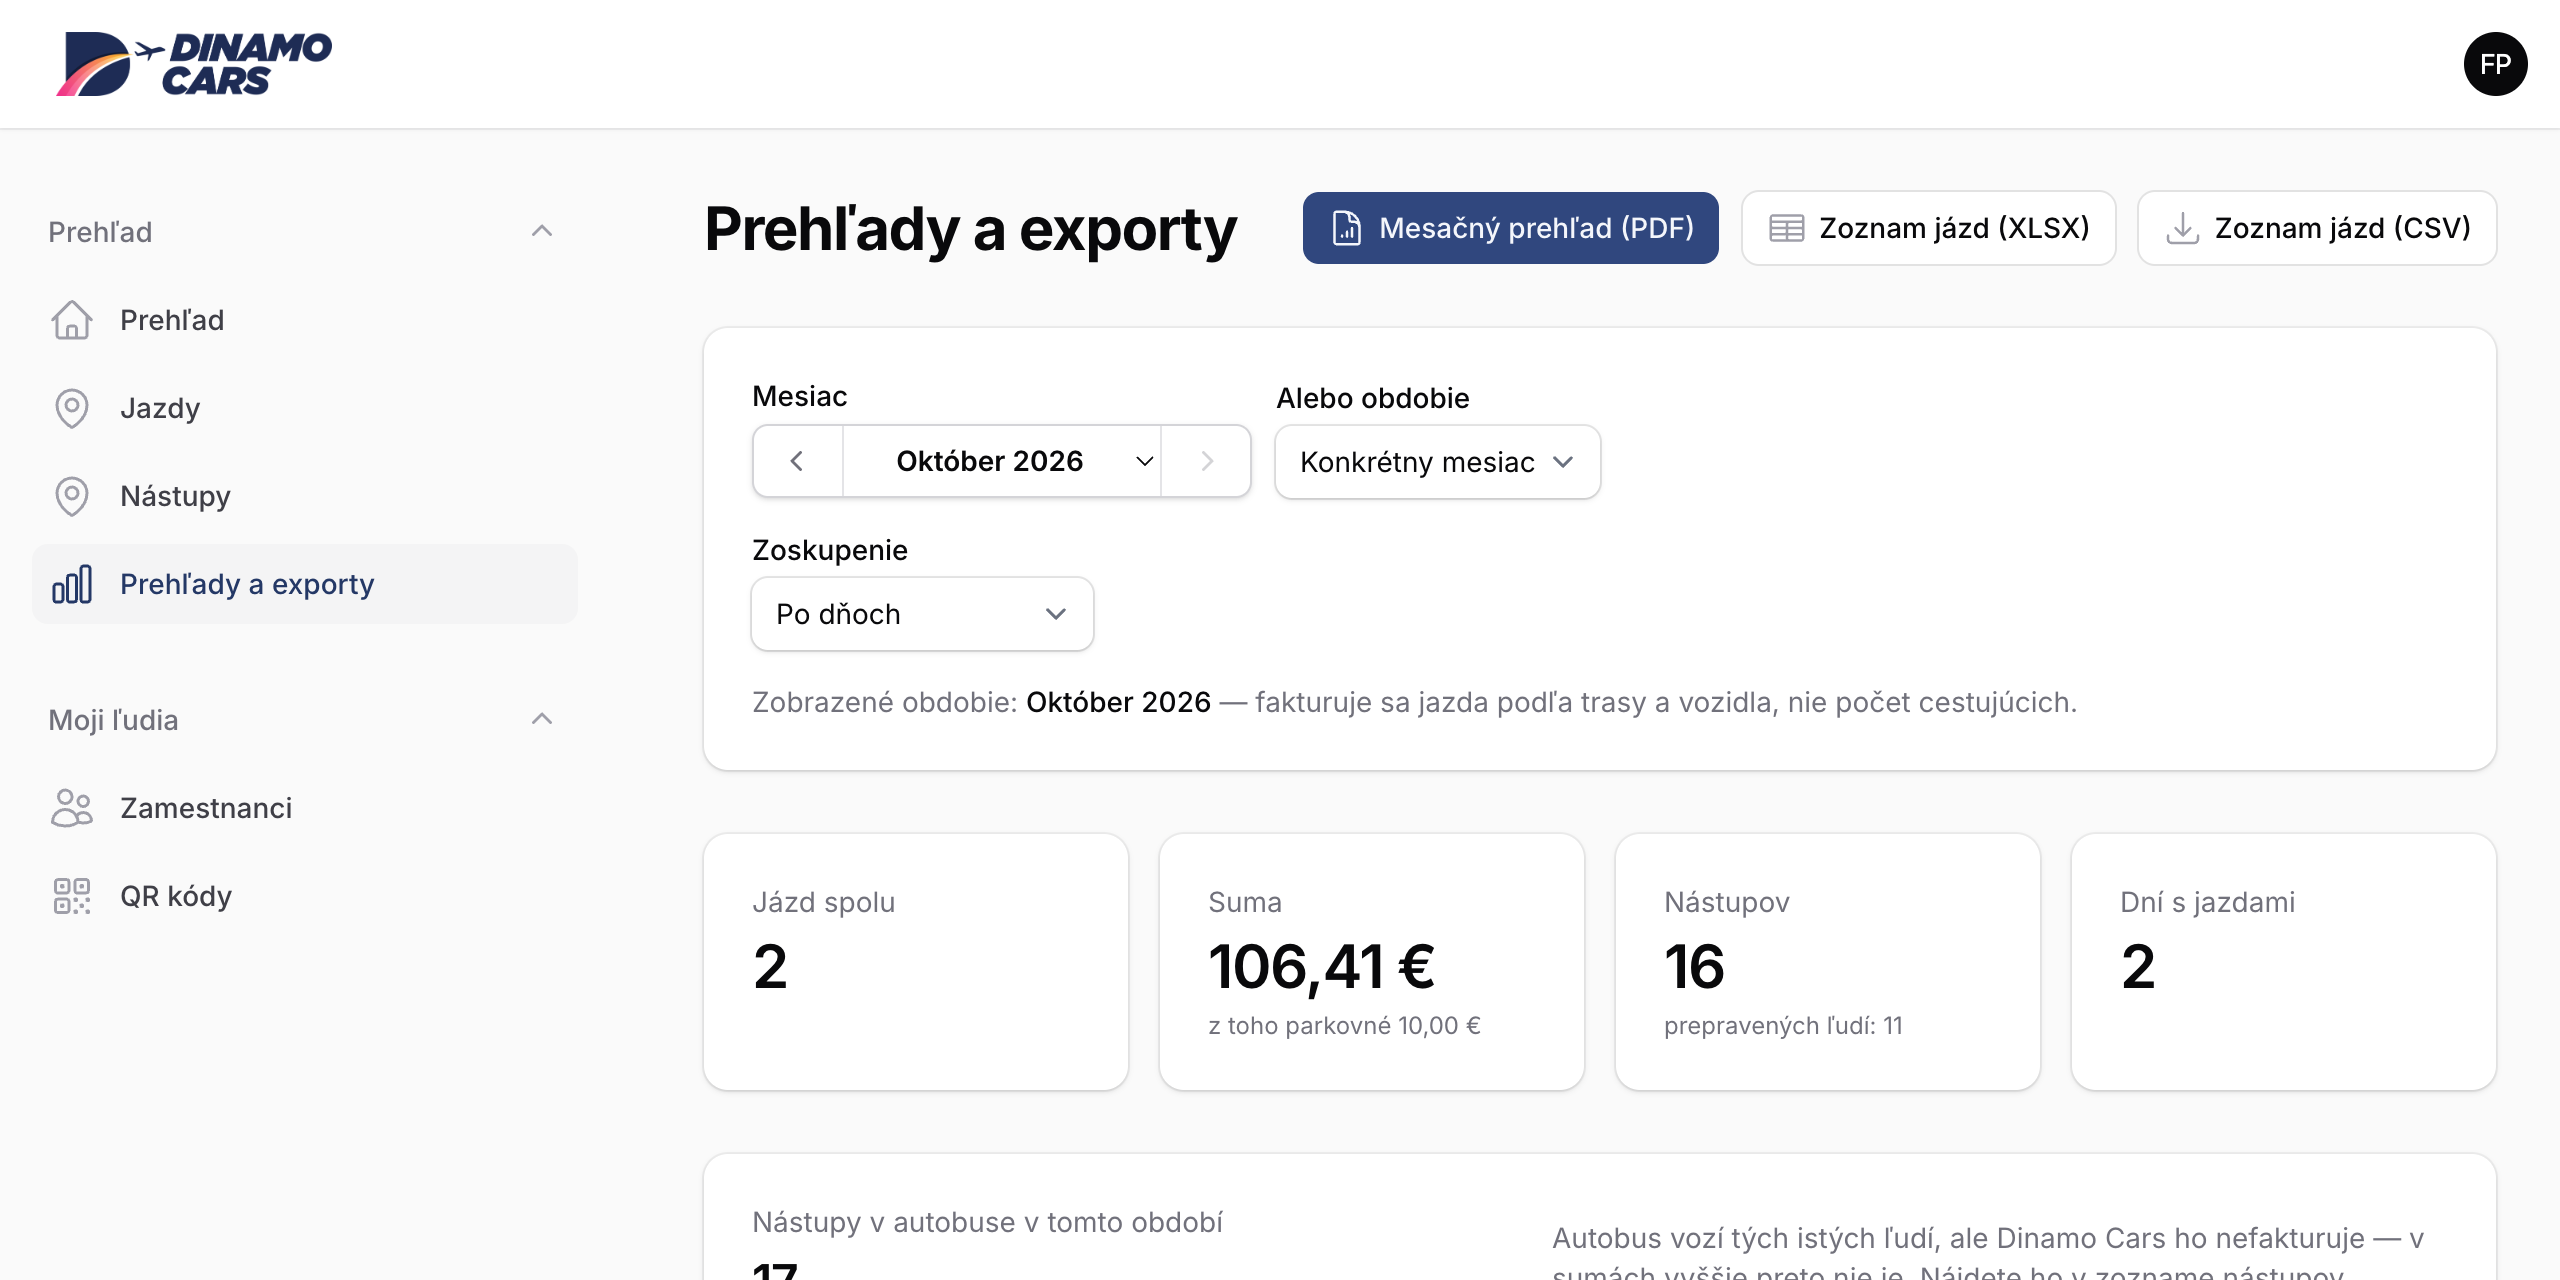Download Zoznam jázd (CSV)

coord(2316,228)
